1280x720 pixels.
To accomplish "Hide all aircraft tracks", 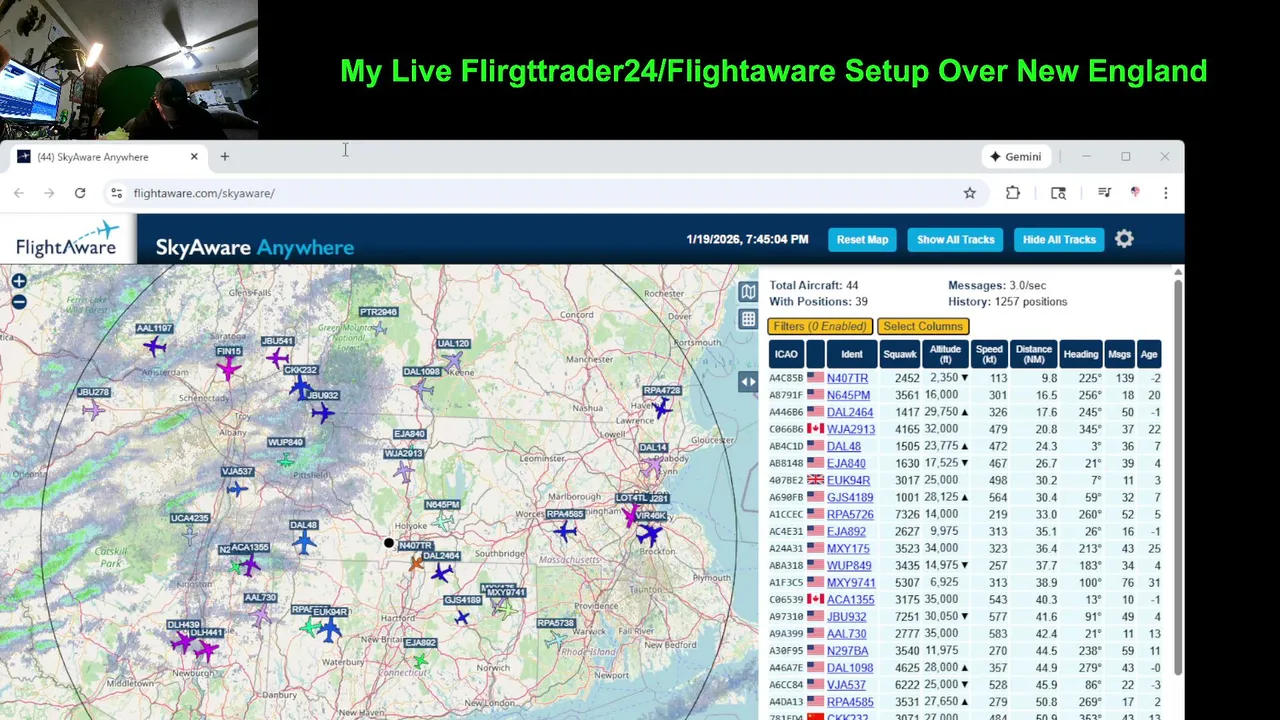I will click(x=1059, y=239).
